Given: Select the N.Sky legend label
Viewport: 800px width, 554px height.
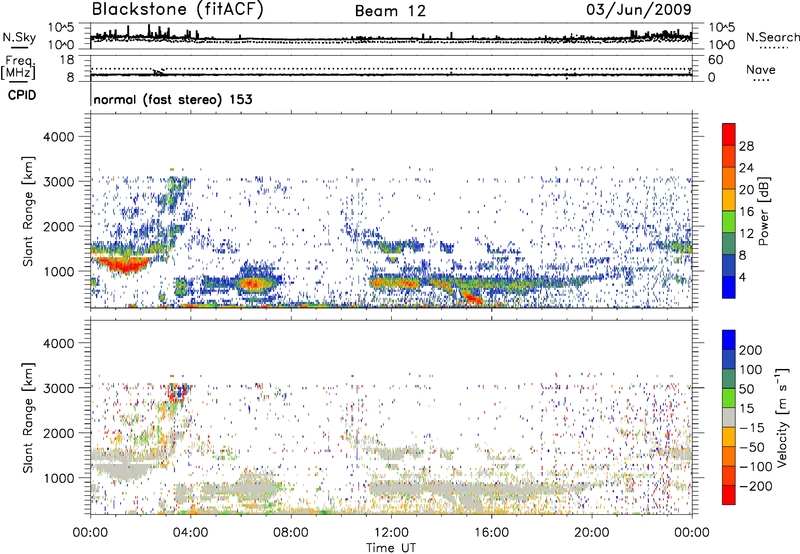Looking at the screenshot, I should coord(19,37).
